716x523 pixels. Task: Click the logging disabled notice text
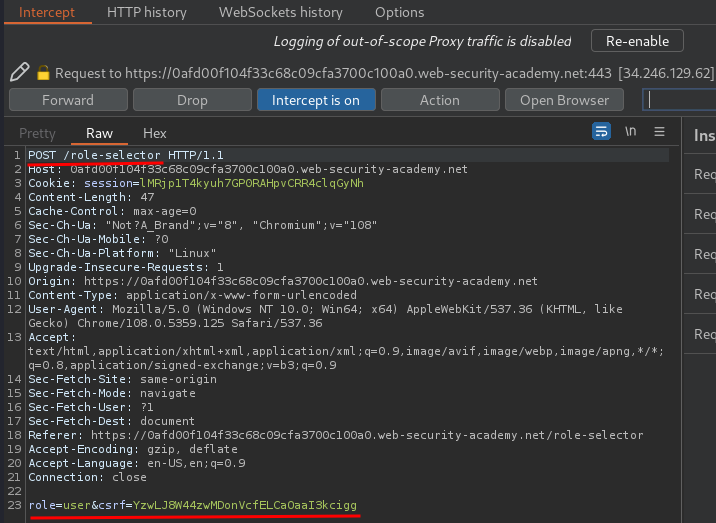(422, 41)
